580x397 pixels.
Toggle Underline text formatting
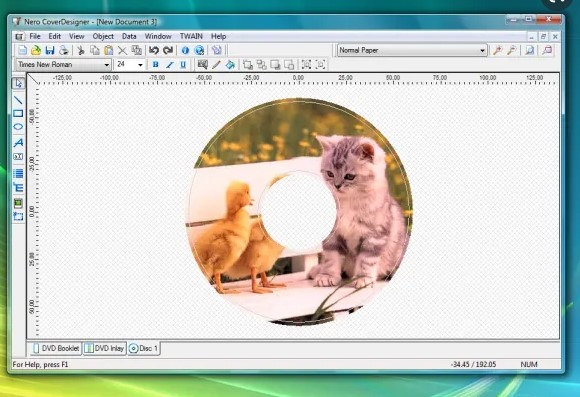pos(183,65)
